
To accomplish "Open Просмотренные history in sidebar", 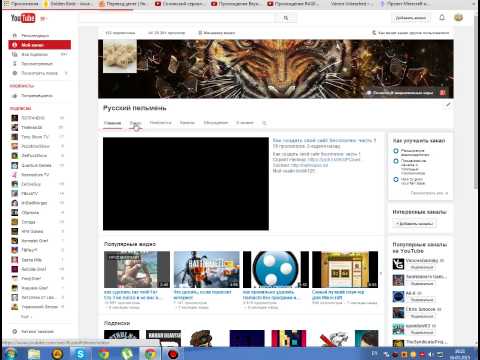I will [x=40, y=64].
